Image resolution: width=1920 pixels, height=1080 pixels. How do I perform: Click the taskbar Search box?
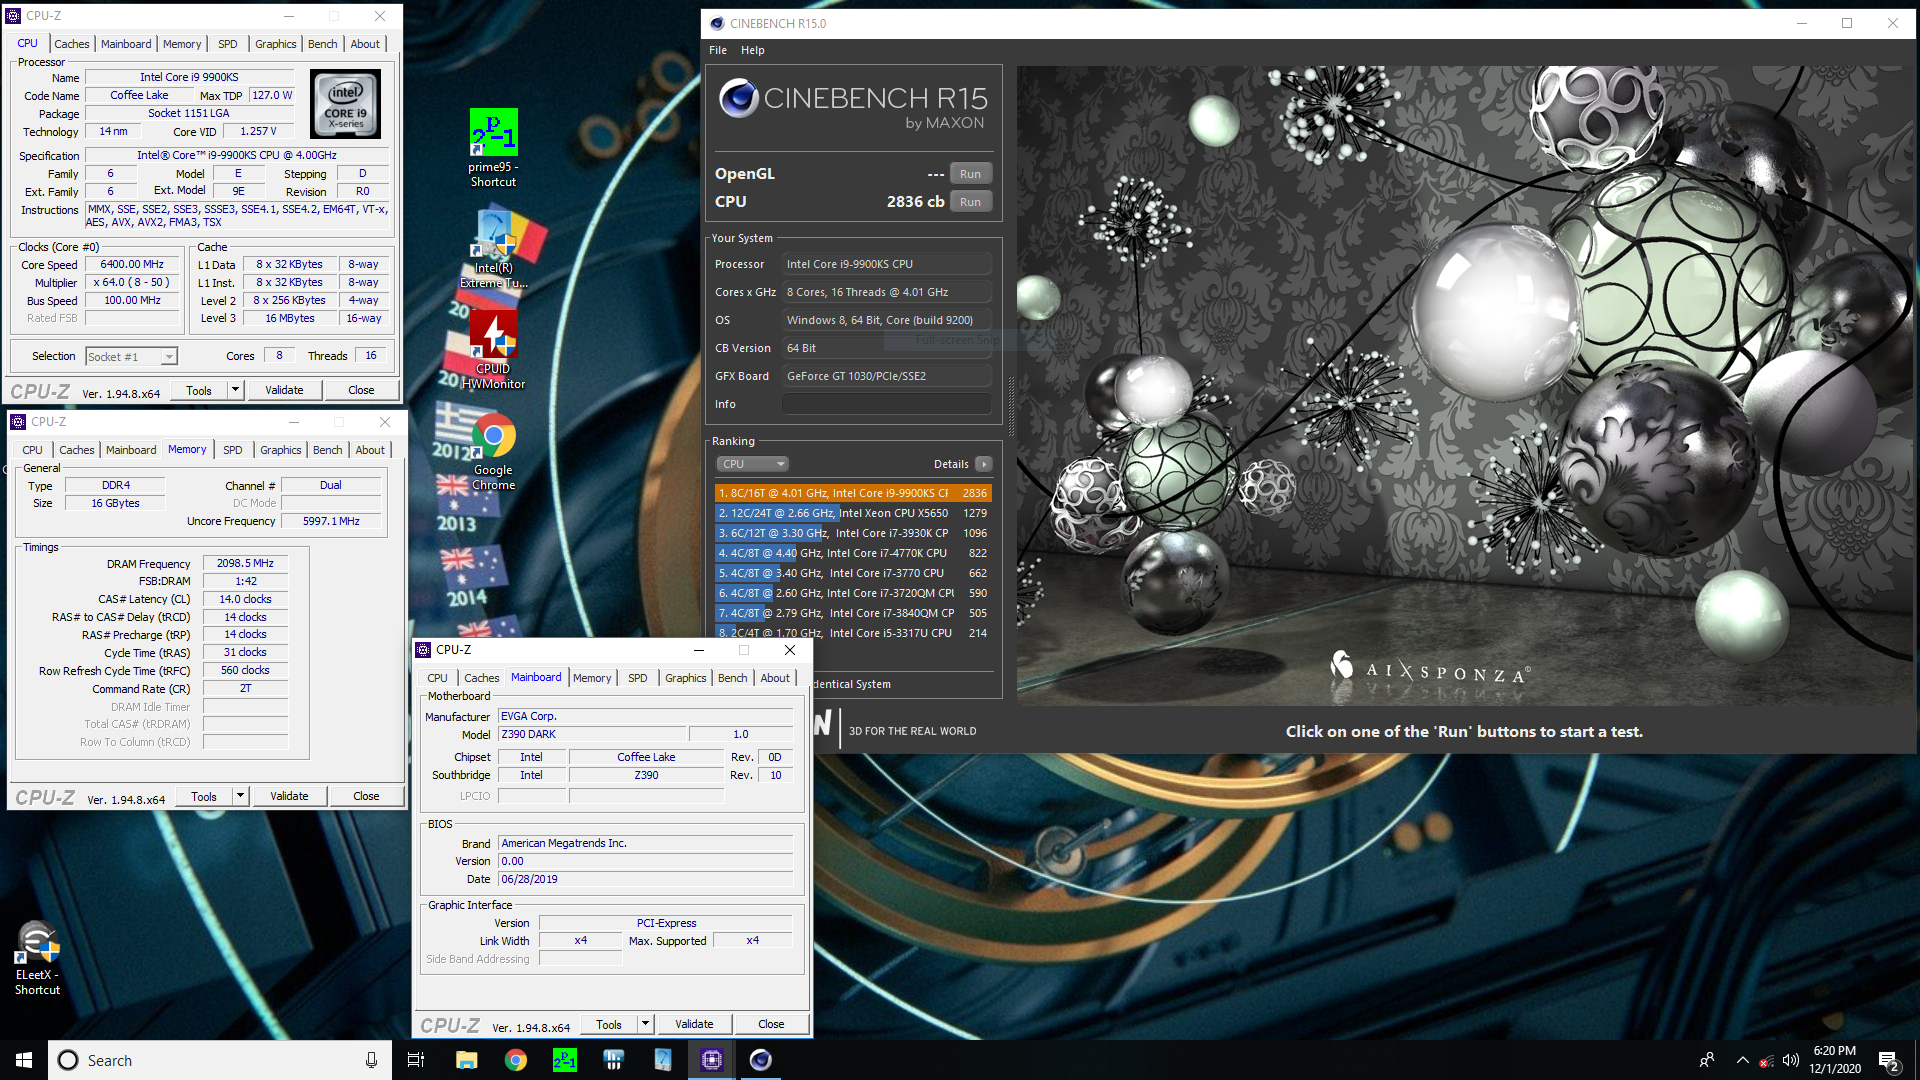click(220, 1060)
